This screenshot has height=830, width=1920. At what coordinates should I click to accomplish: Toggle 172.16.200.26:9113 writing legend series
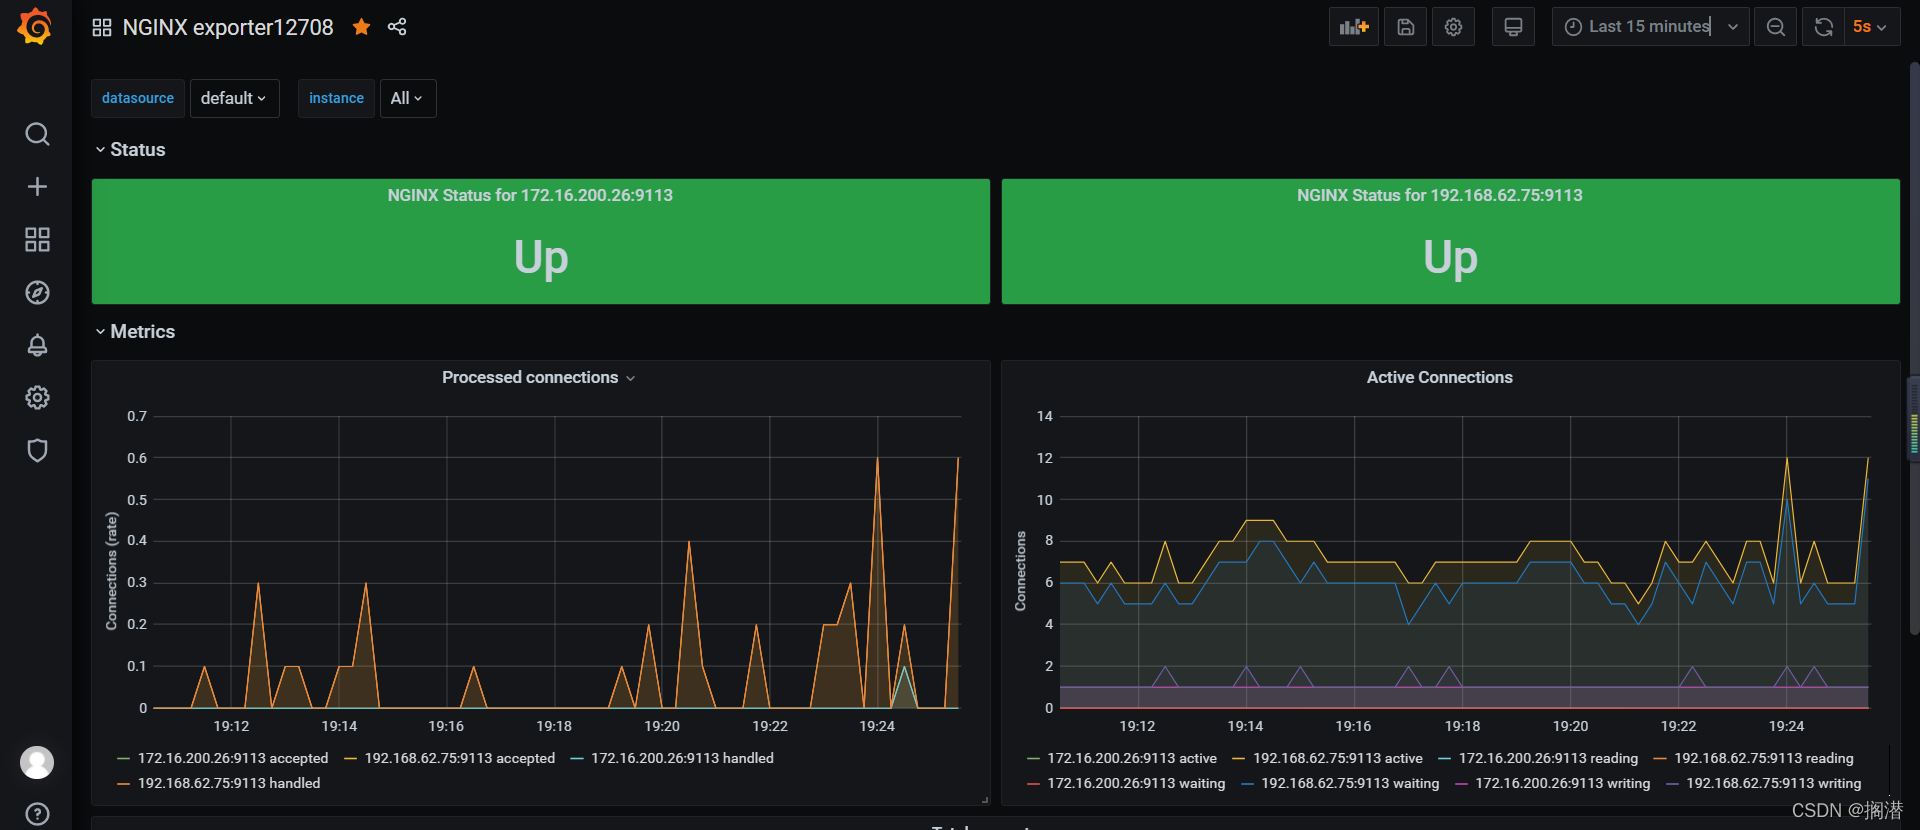click(1563, 783)
